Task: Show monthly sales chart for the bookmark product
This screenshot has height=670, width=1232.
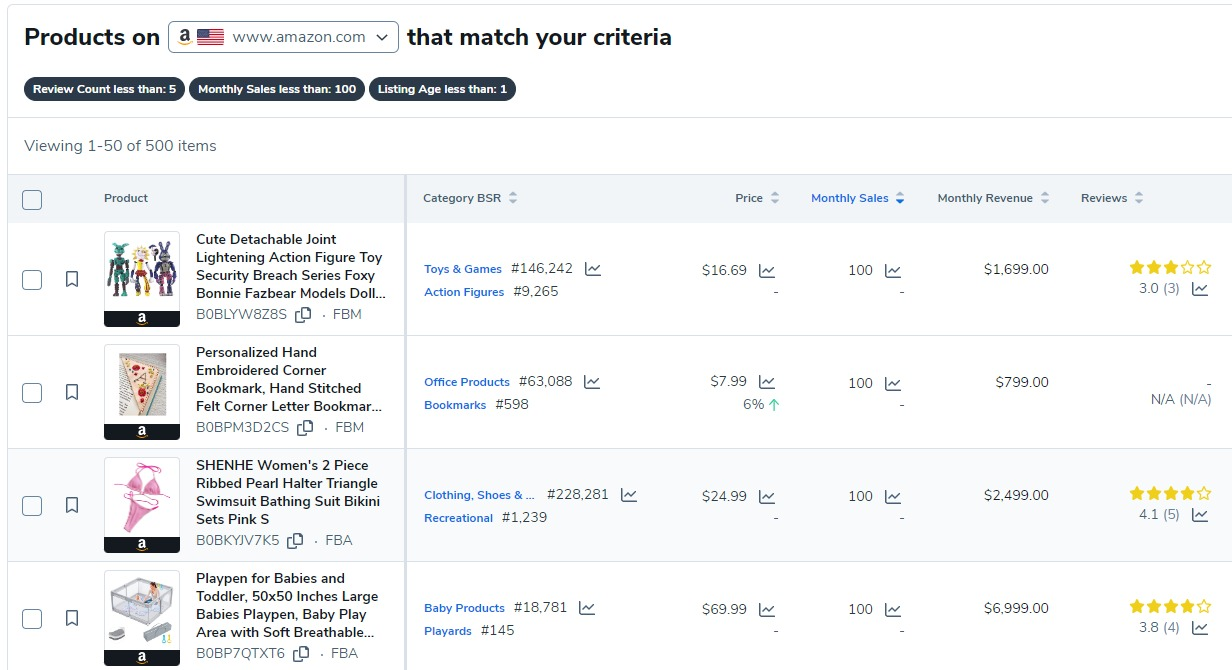Action: 893,383
